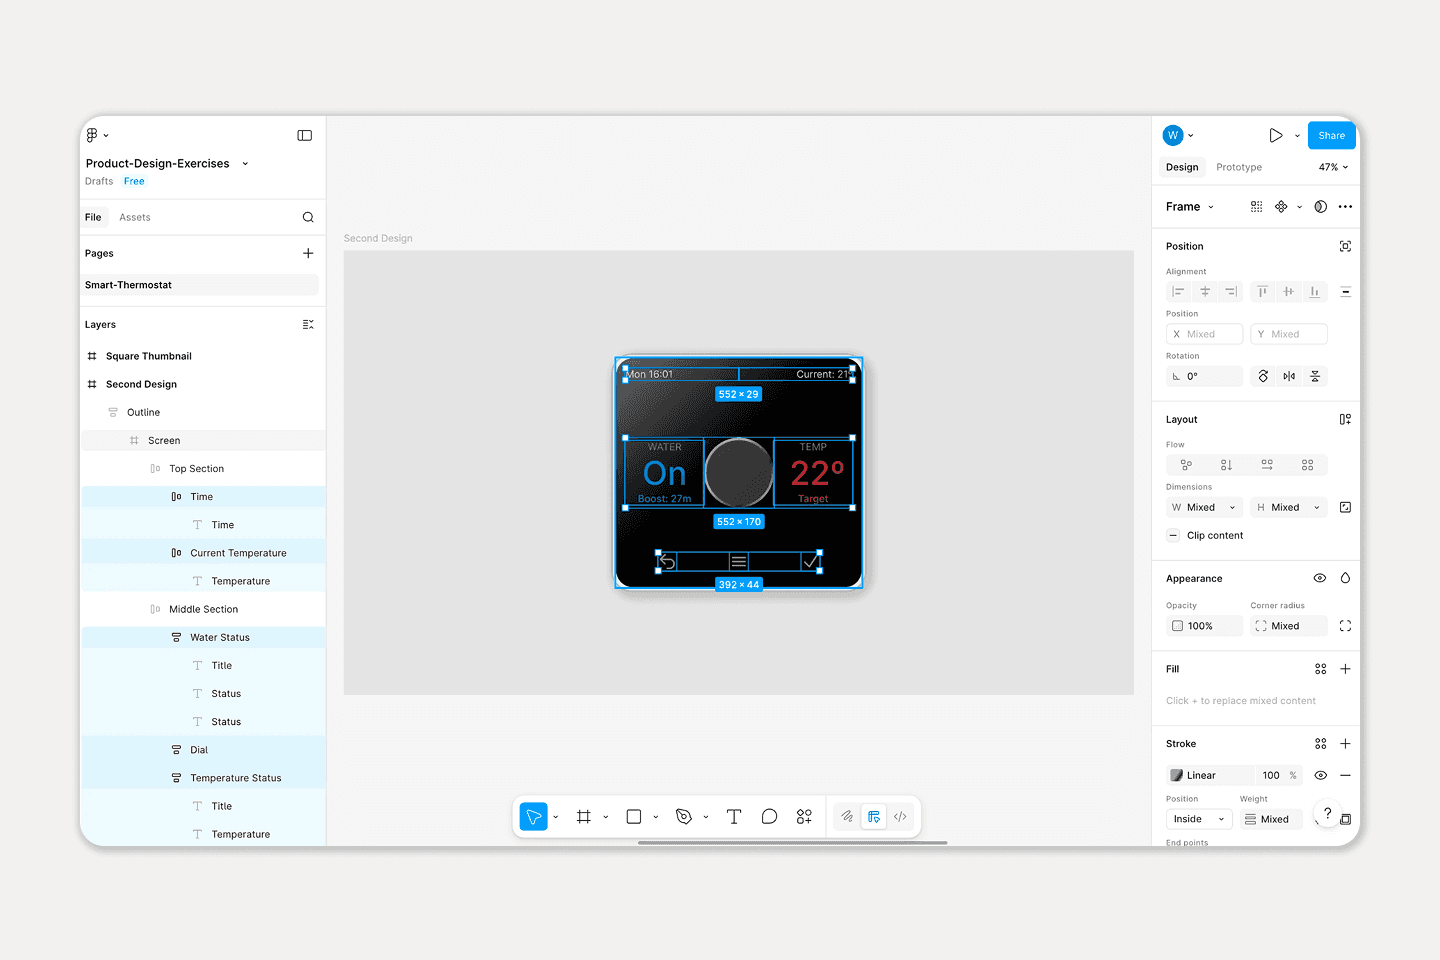
Task: Switch to Dev Mode code icon
Action: click(x=900, y=817)
